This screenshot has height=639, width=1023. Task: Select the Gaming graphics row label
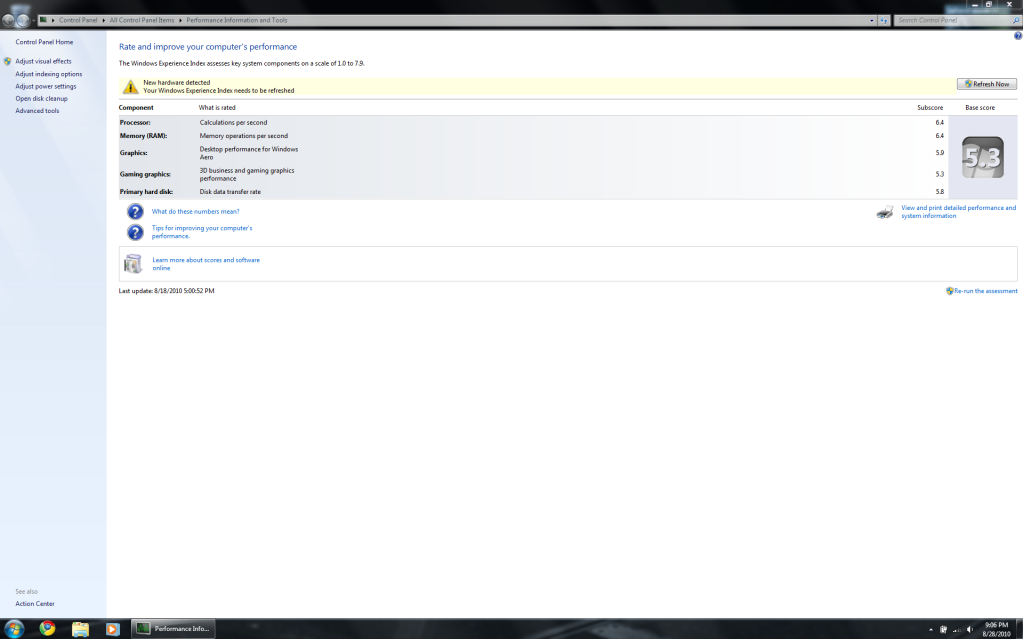tap(145, 174)
